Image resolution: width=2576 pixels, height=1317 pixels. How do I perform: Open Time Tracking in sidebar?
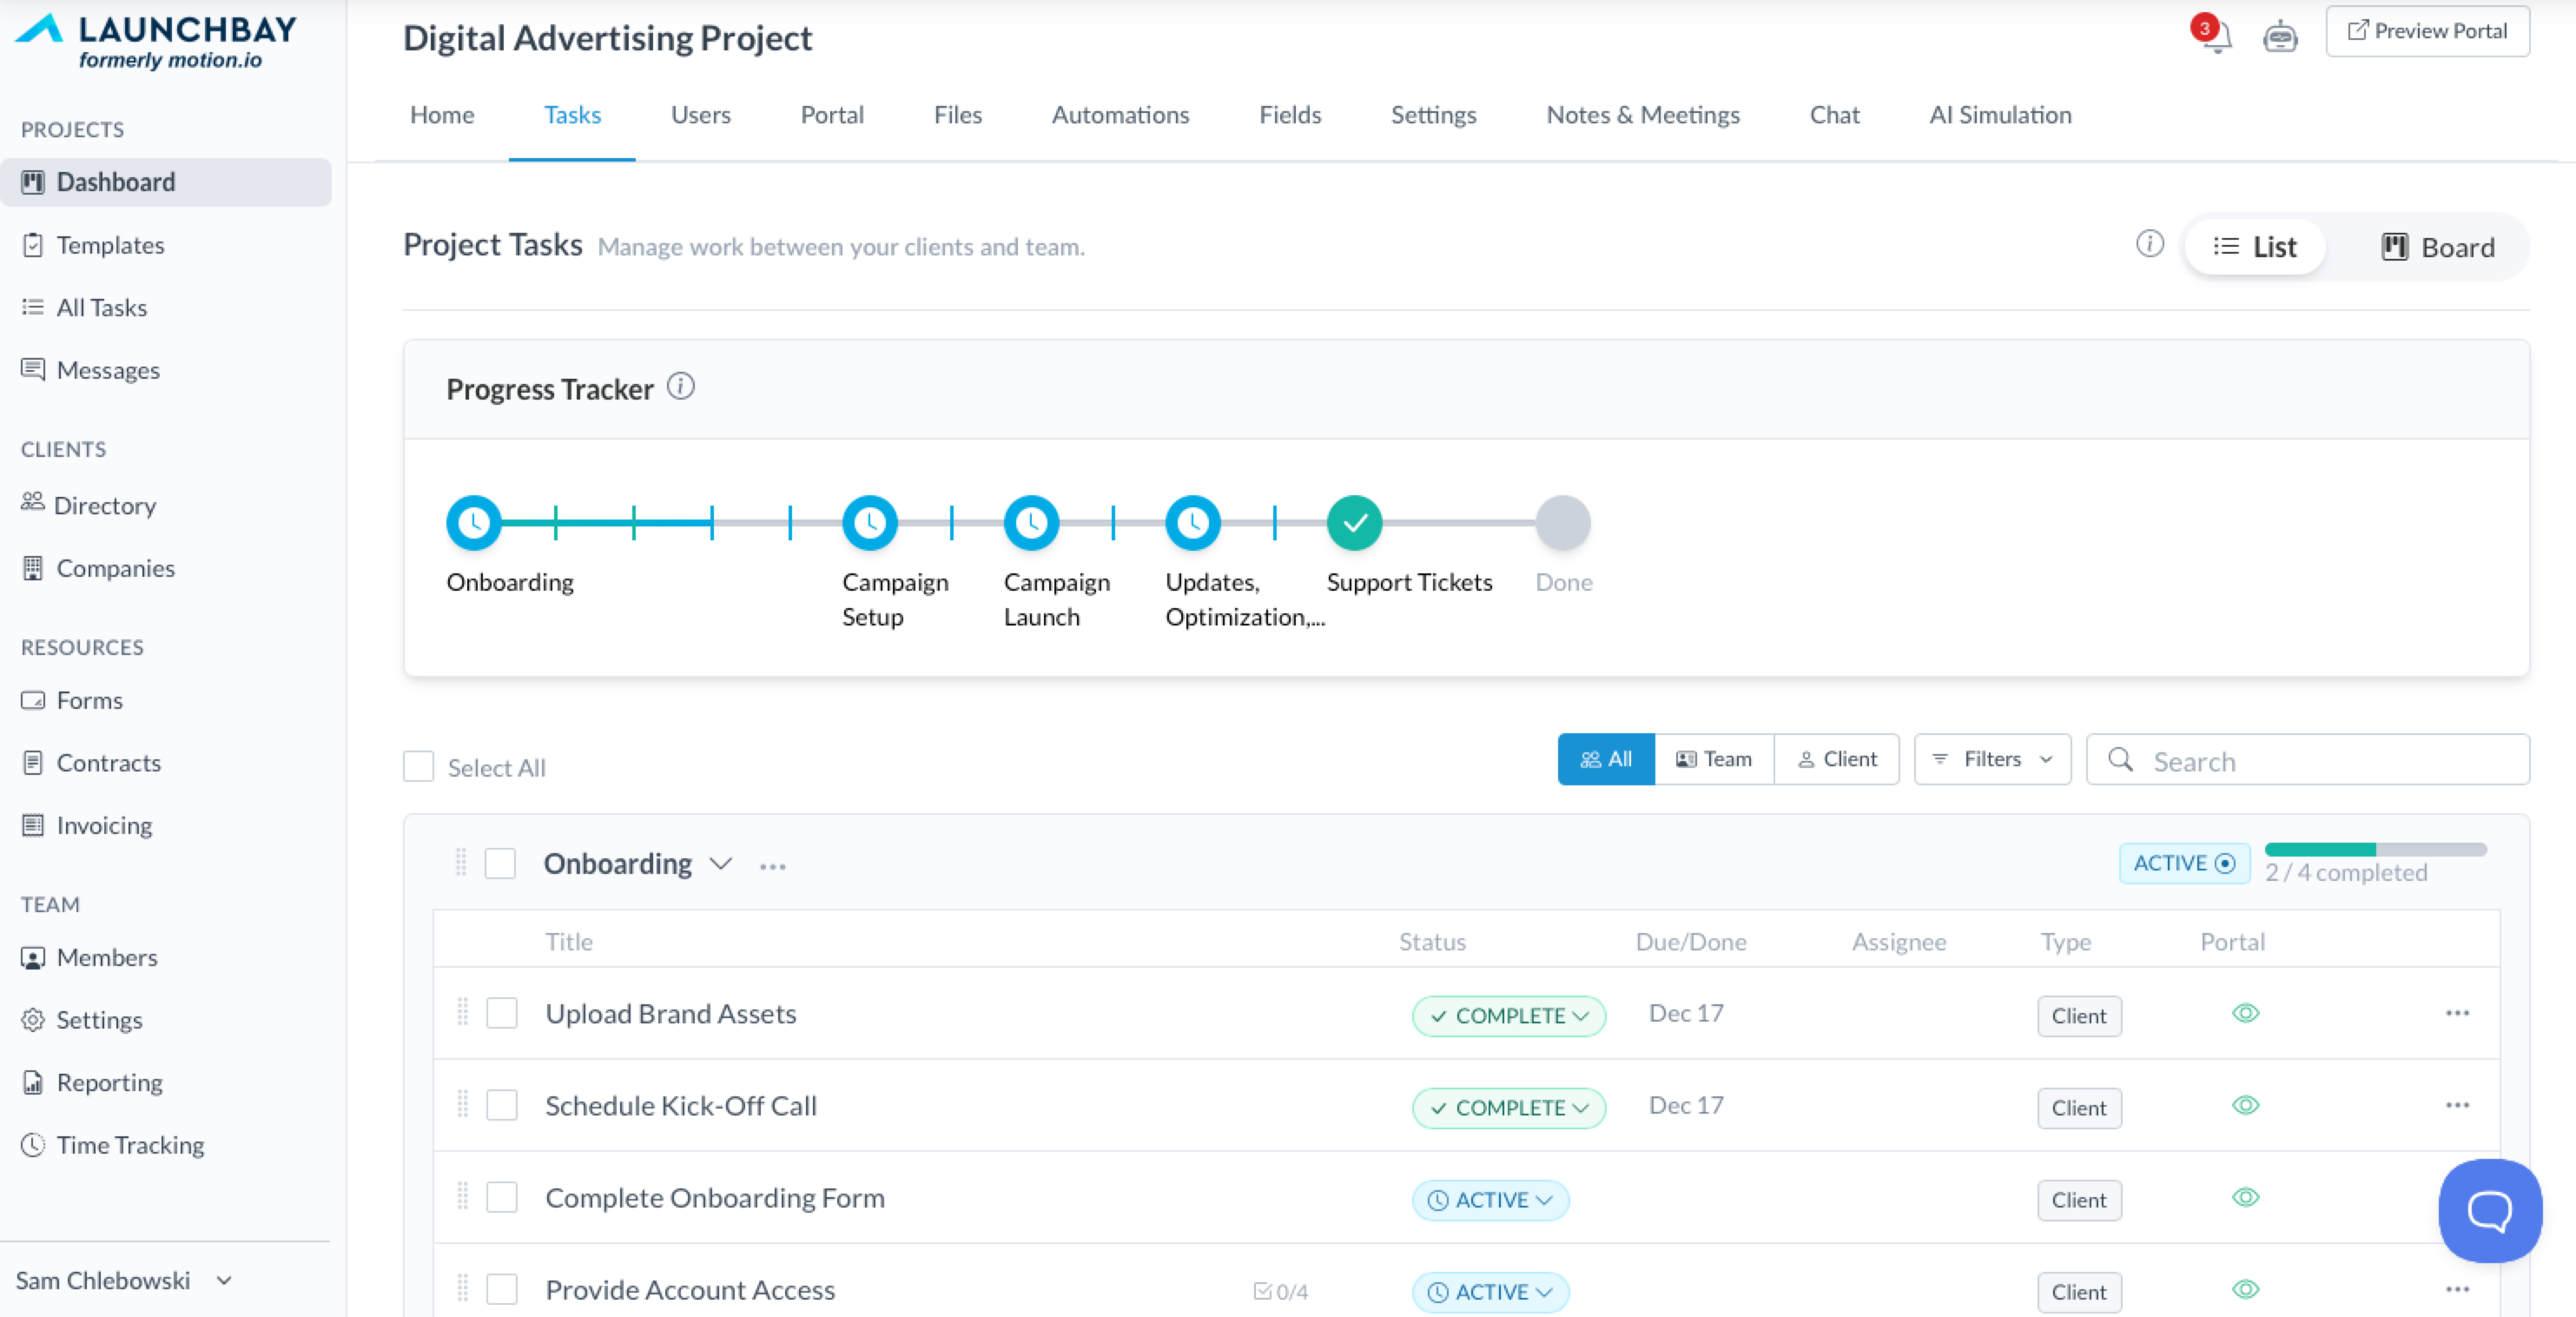click(130, 1145)
